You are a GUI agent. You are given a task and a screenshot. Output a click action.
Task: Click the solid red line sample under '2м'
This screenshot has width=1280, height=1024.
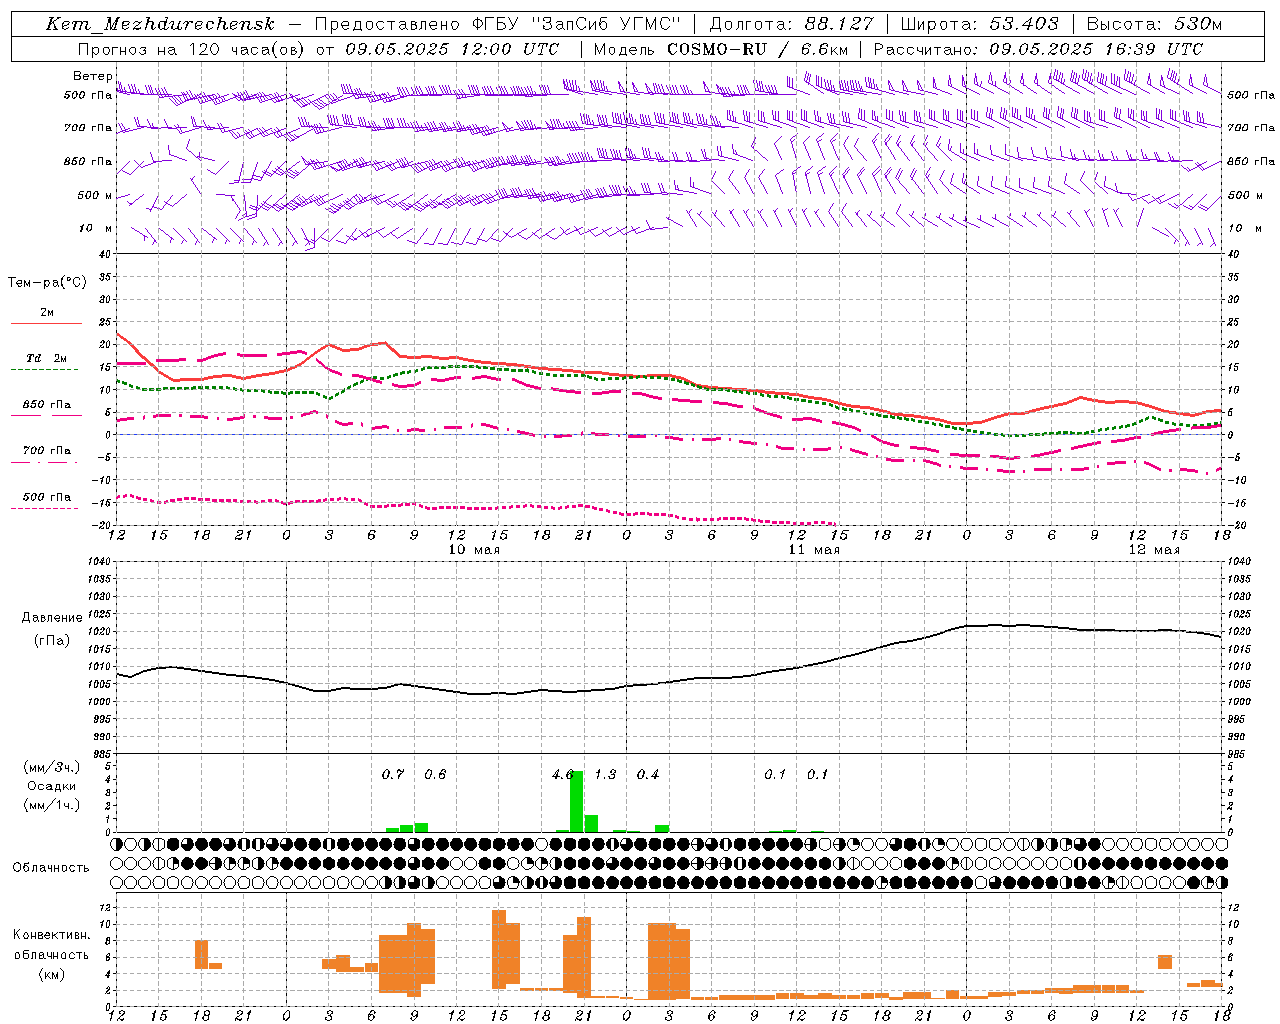(47, 324)
